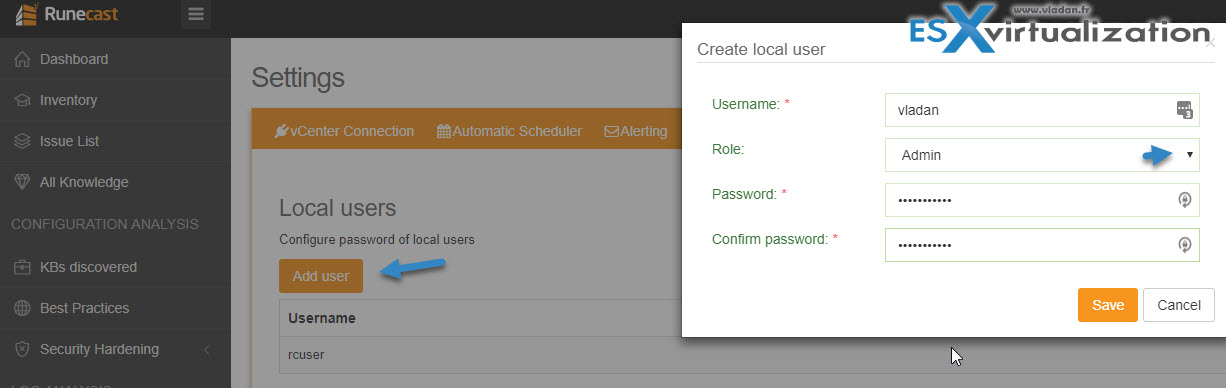Click the CONFIGURATION ANALYSIS section label
Viewport: 1226px width, 388px height.
point(105,224)
